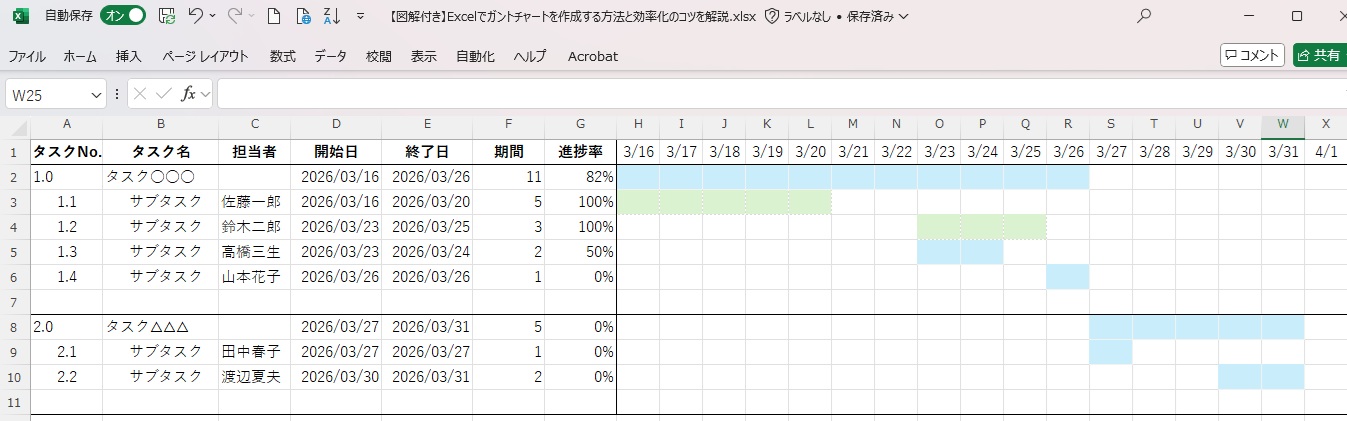The image size is (1347, 421).
Task: Open the 数式 ribbon tab
Action: (283, 56)
